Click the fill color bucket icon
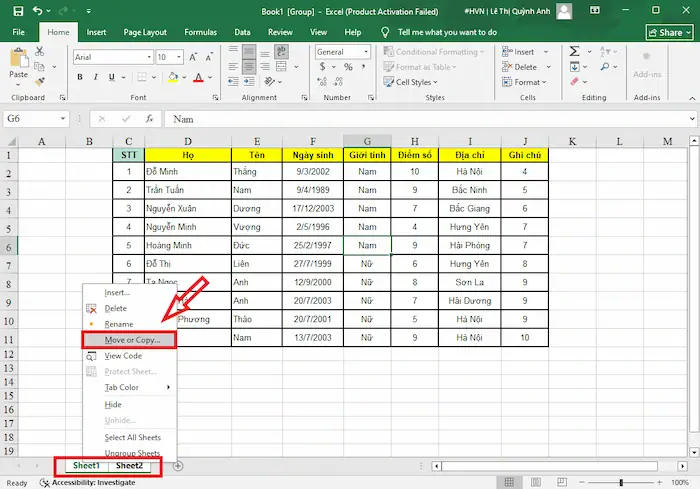This screenshot has height=489, width=700. click(x=173, y=77)
